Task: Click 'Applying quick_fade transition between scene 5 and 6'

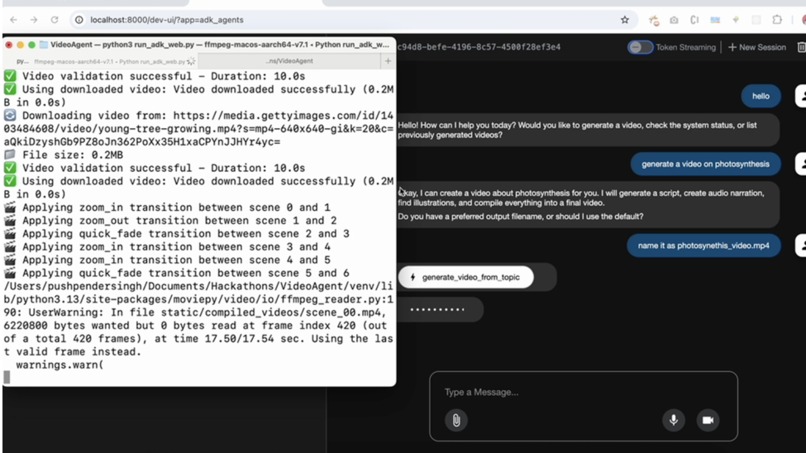Action: pyautogui.click(x=176, y=273)
